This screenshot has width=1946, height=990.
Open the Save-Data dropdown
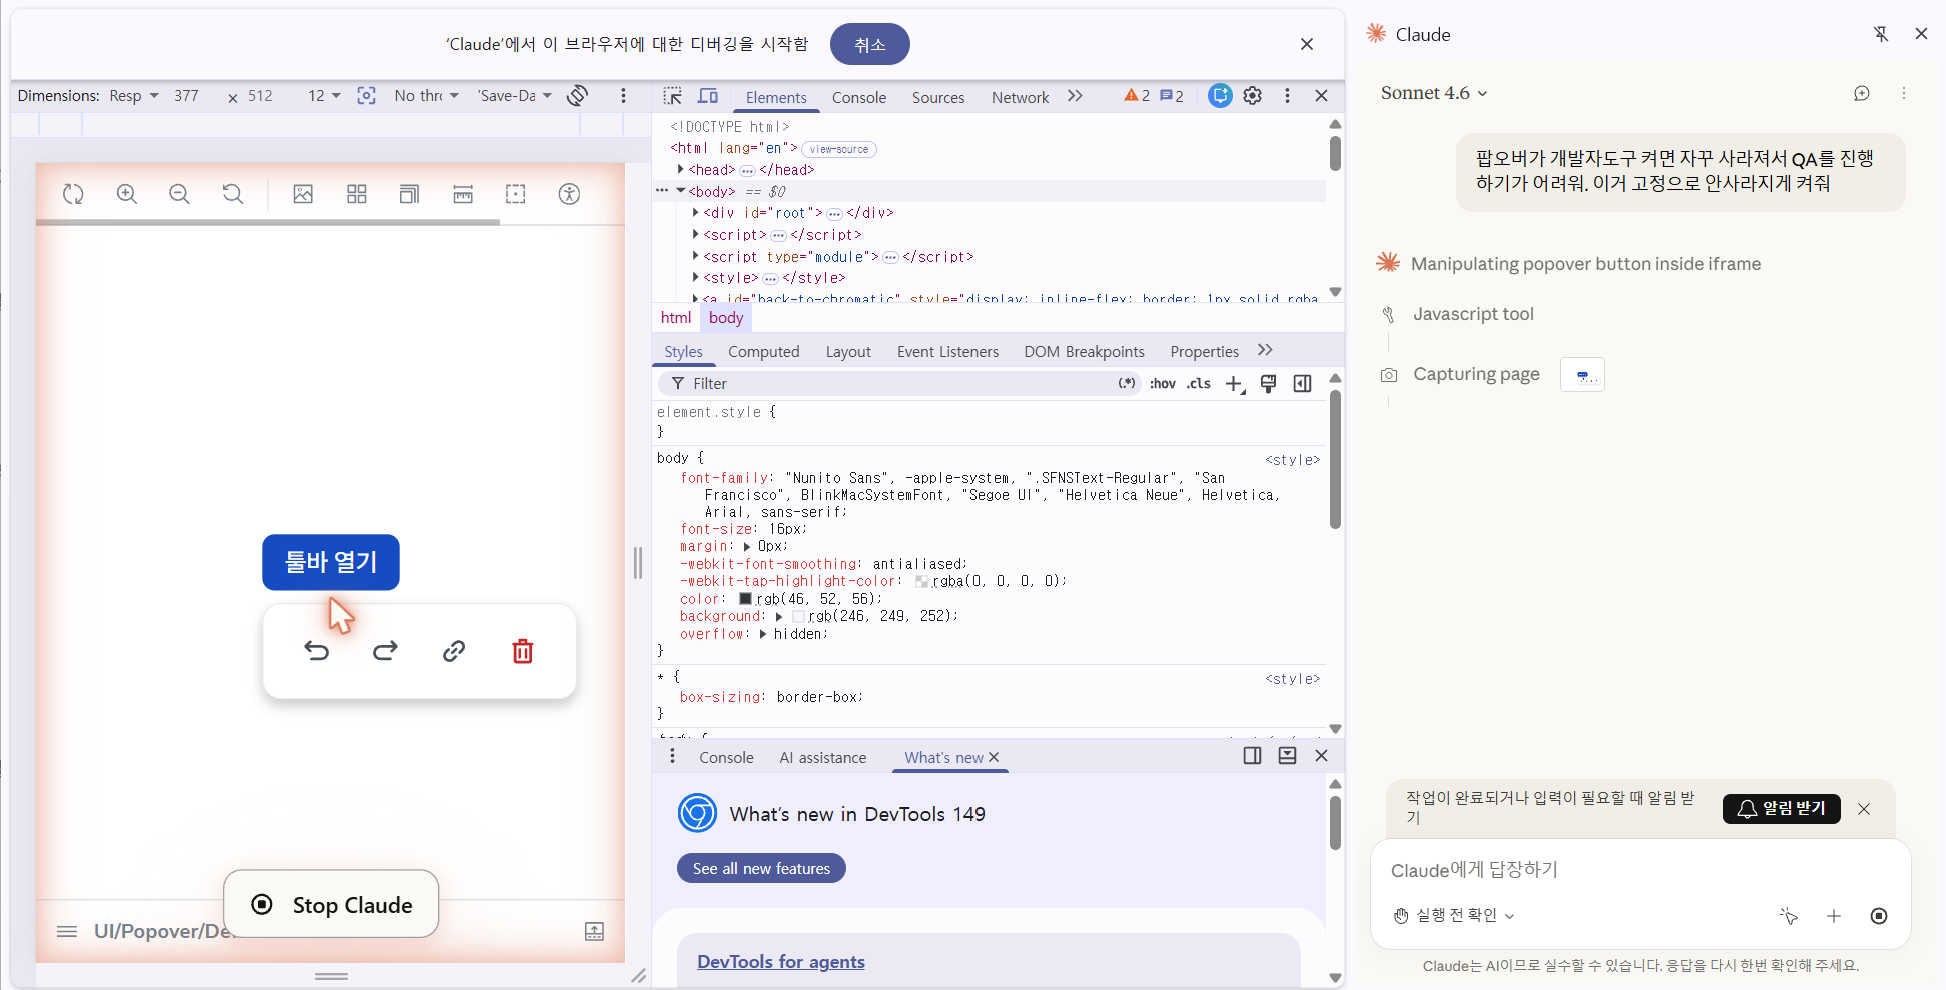pos(515,96)
